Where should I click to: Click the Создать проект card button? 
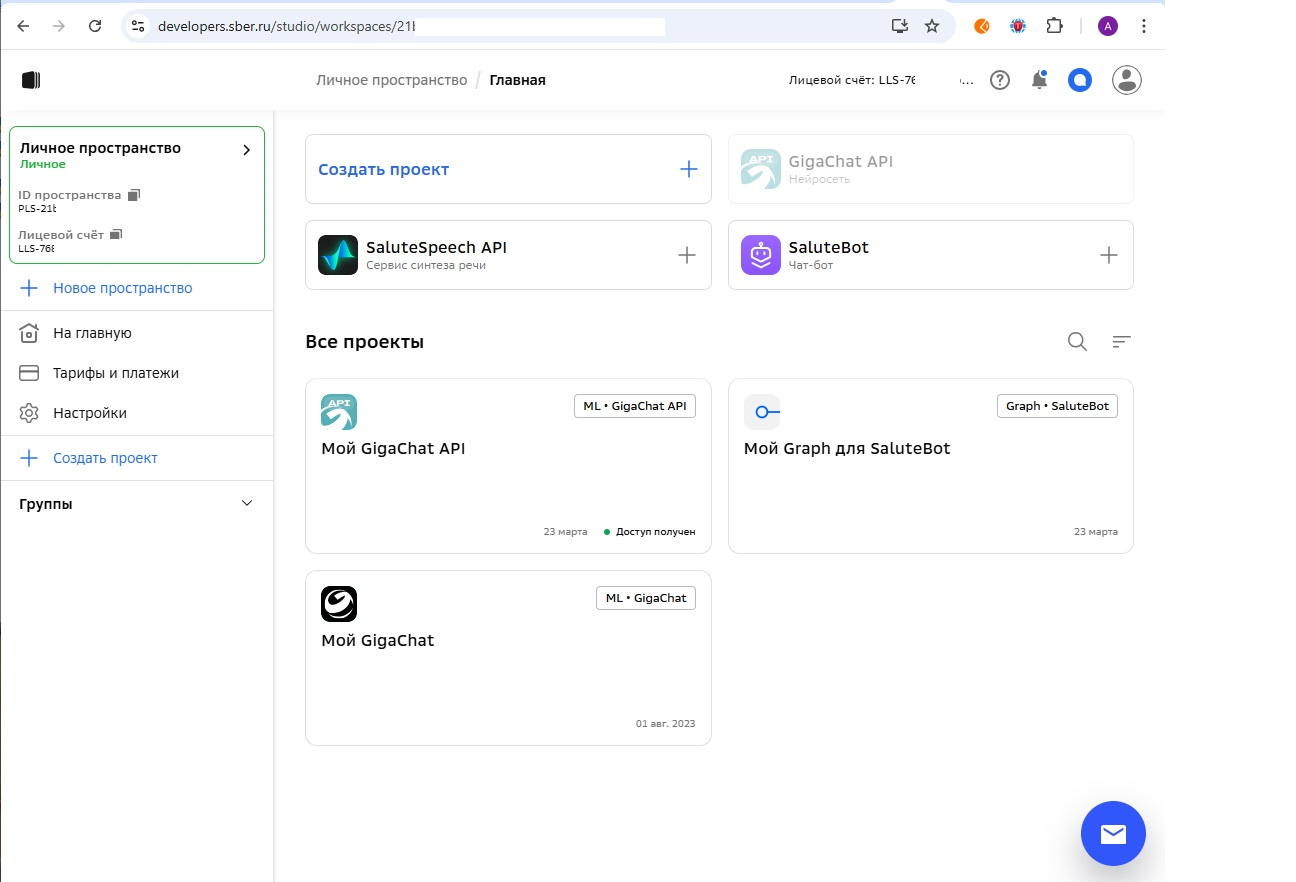click(508, 169)
